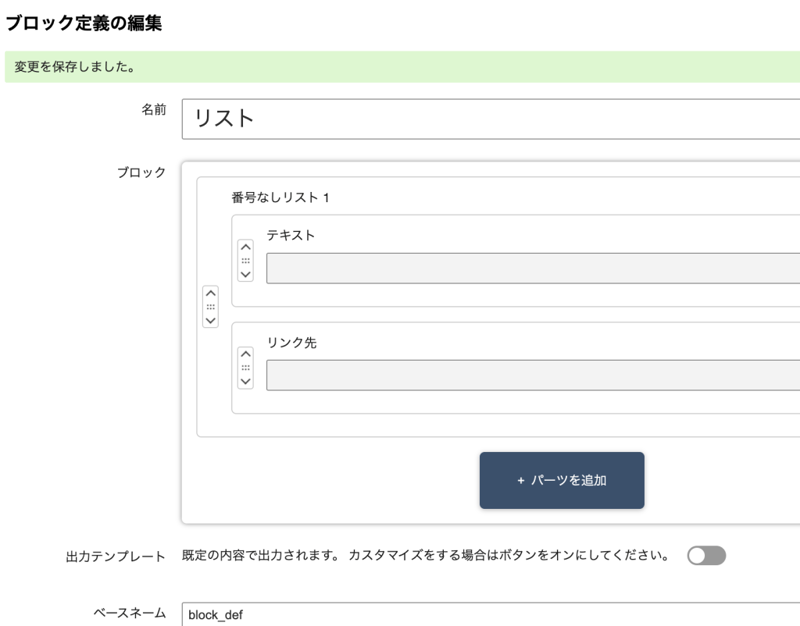This screenshot has height=626, width=800.
Task: Click the リンク先 input box
Action: 532,375
